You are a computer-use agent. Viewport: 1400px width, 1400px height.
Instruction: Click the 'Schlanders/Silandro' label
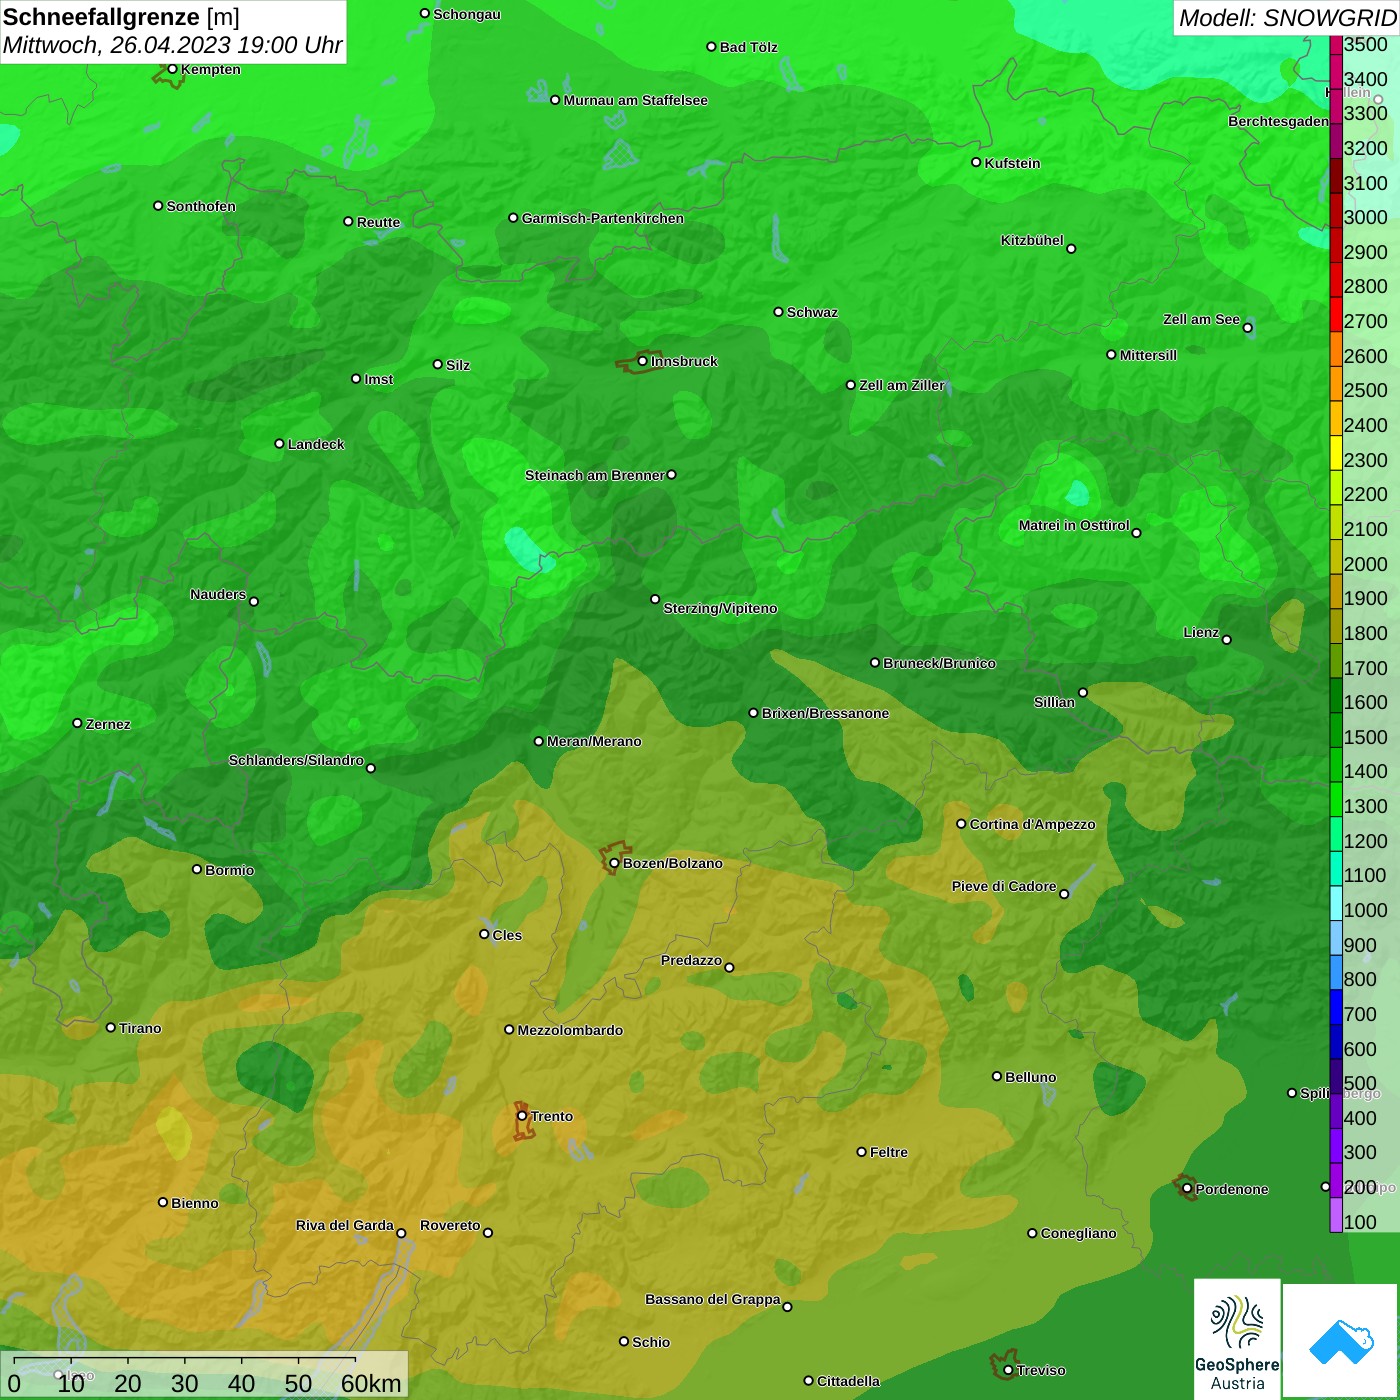pos(296,760)
